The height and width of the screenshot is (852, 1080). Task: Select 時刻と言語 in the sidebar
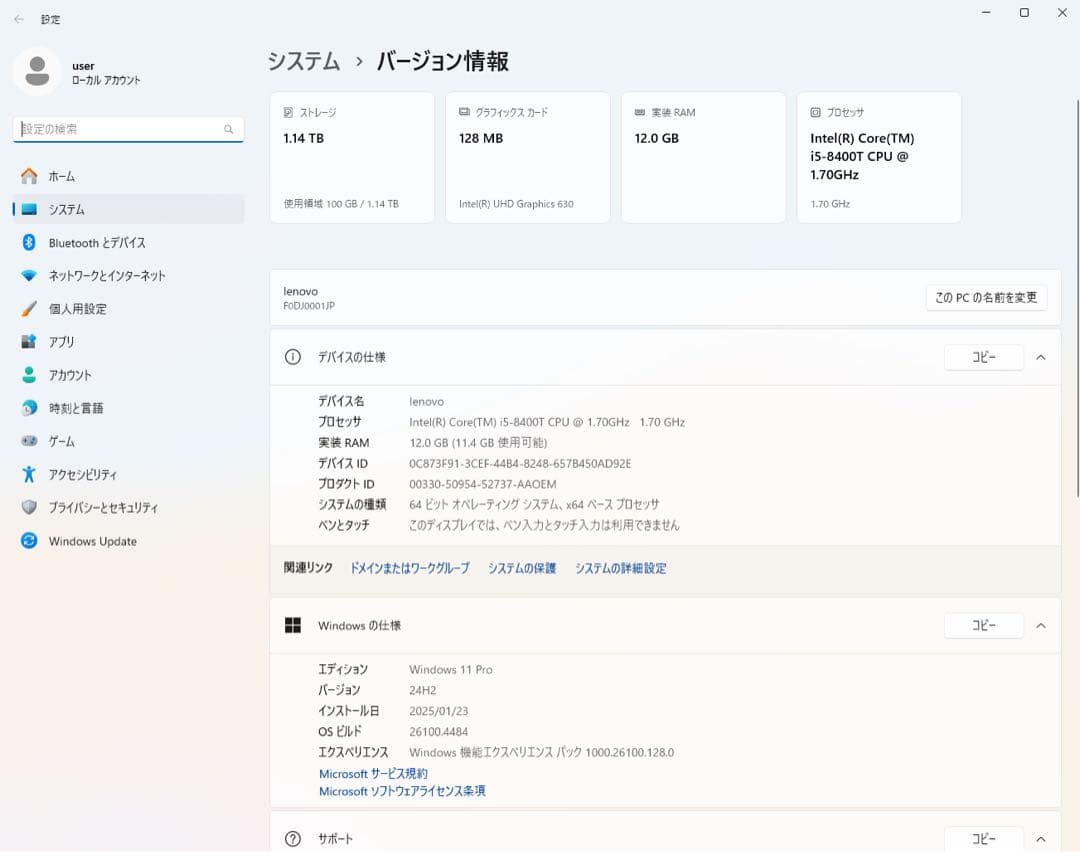[x=90, y=407]
